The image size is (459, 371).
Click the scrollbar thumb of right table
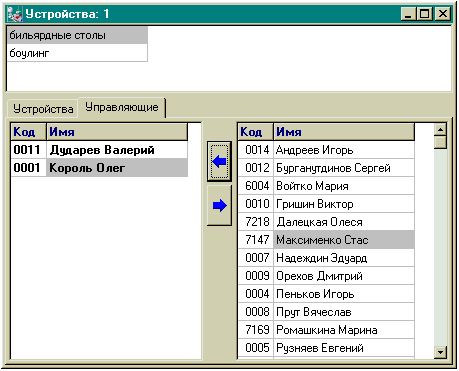pos(440,142)
